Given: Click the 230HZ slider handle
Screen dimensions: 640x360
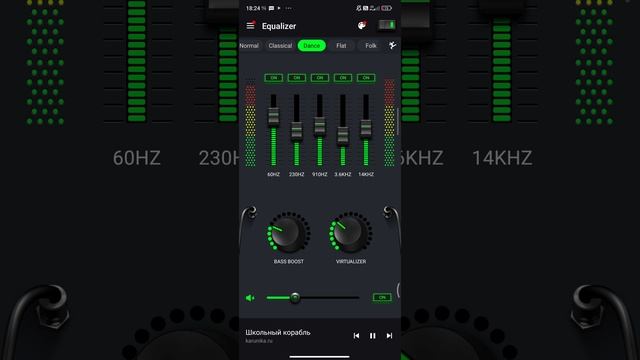Looking at the screenshot, I should pyautogui.click(x=297, y=132).
